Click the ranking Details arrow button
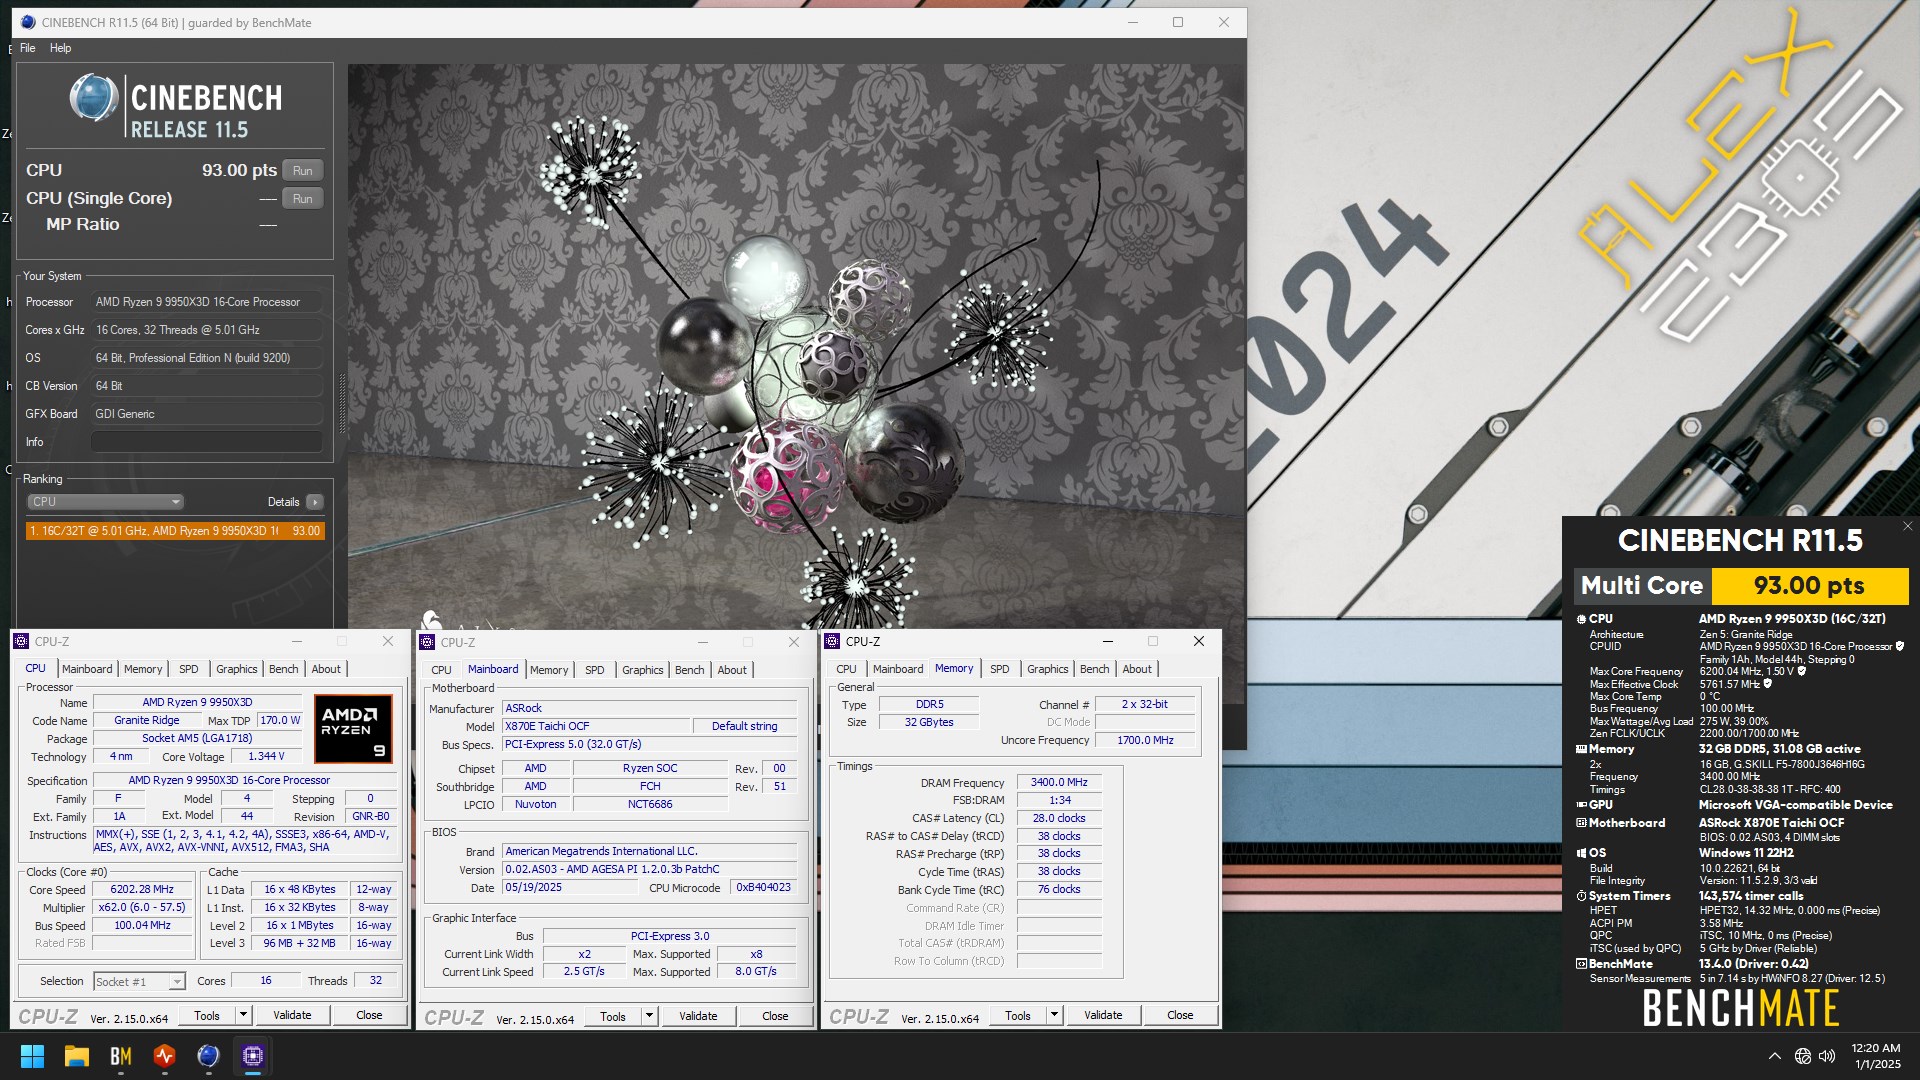The width and height of the screenshot is (1920, 1080). pyautogui.click(x=315, y=502)
